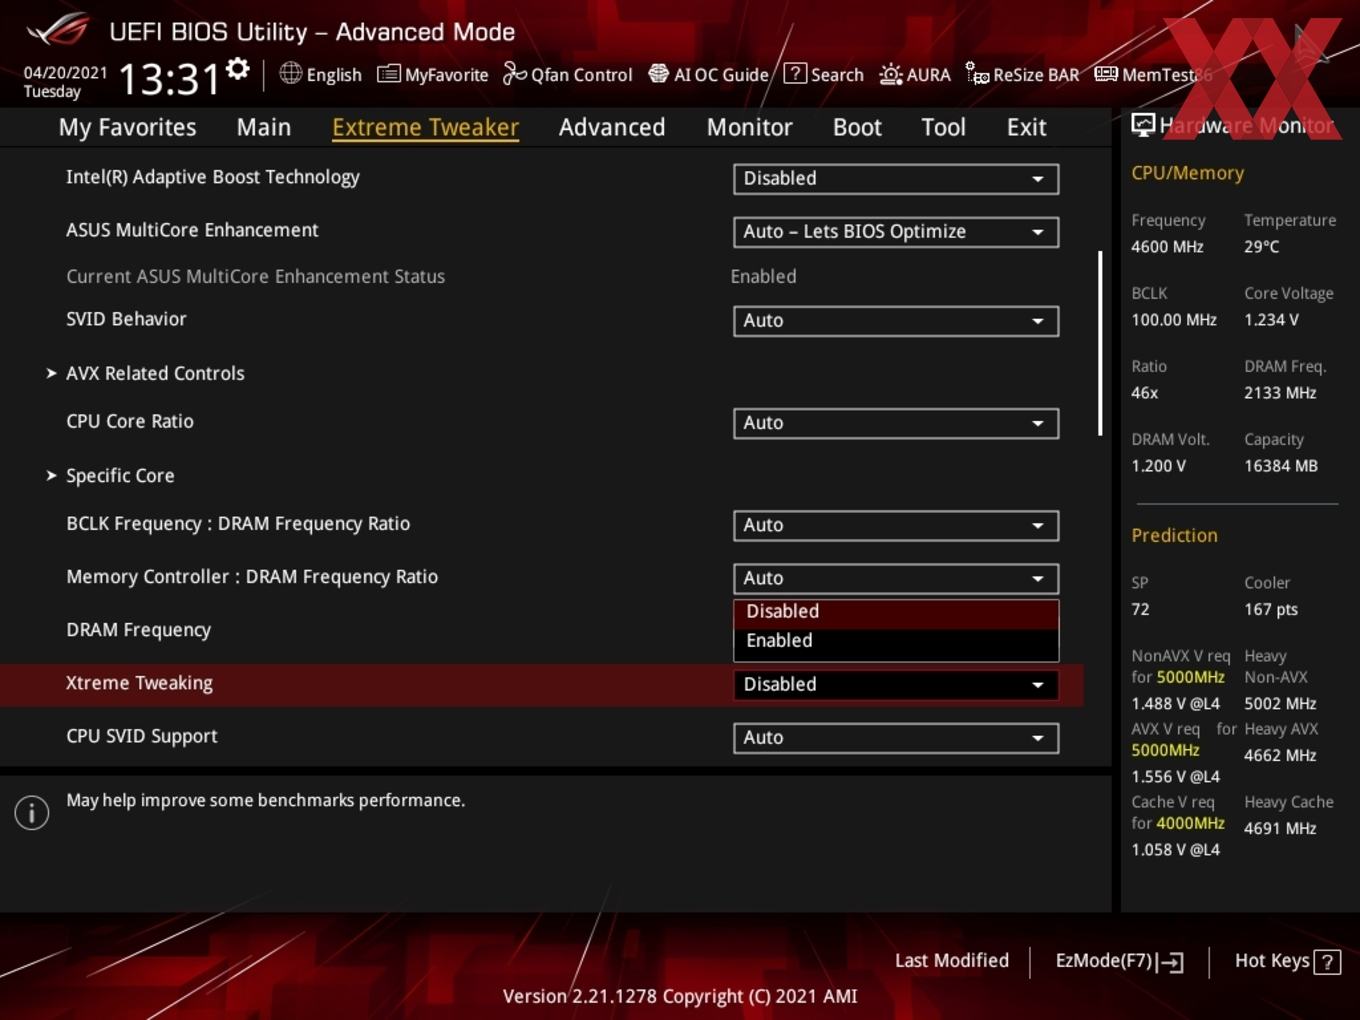Click the 46x ratio value

tap(1144, 393)
